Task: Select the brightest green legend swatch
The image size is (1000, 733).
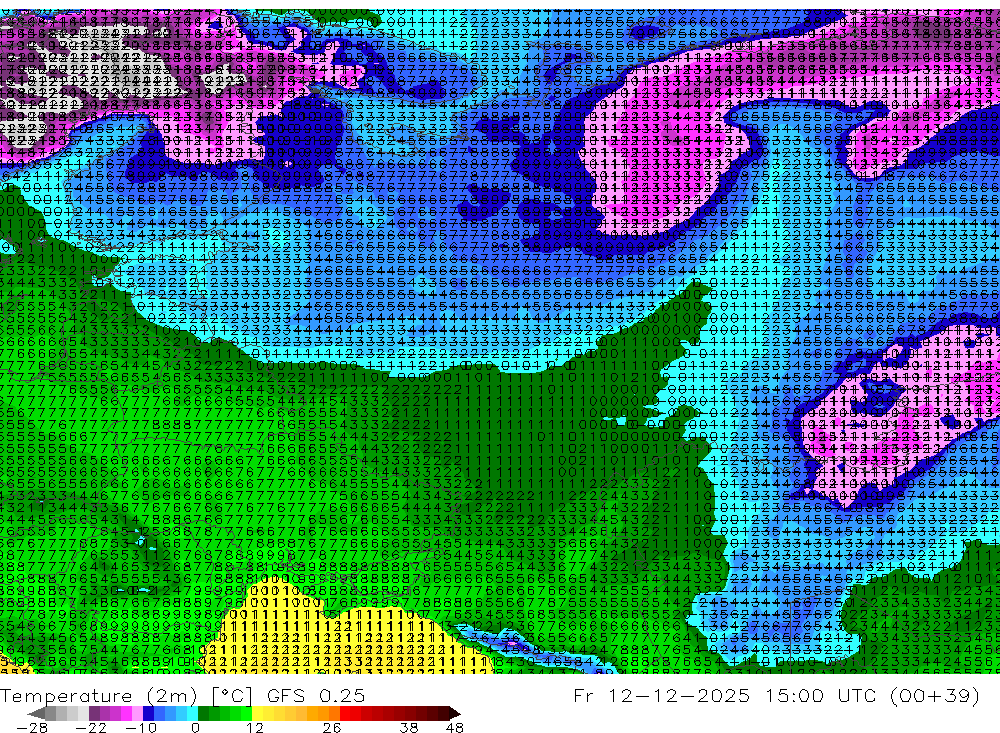Action: coord(247,713)
